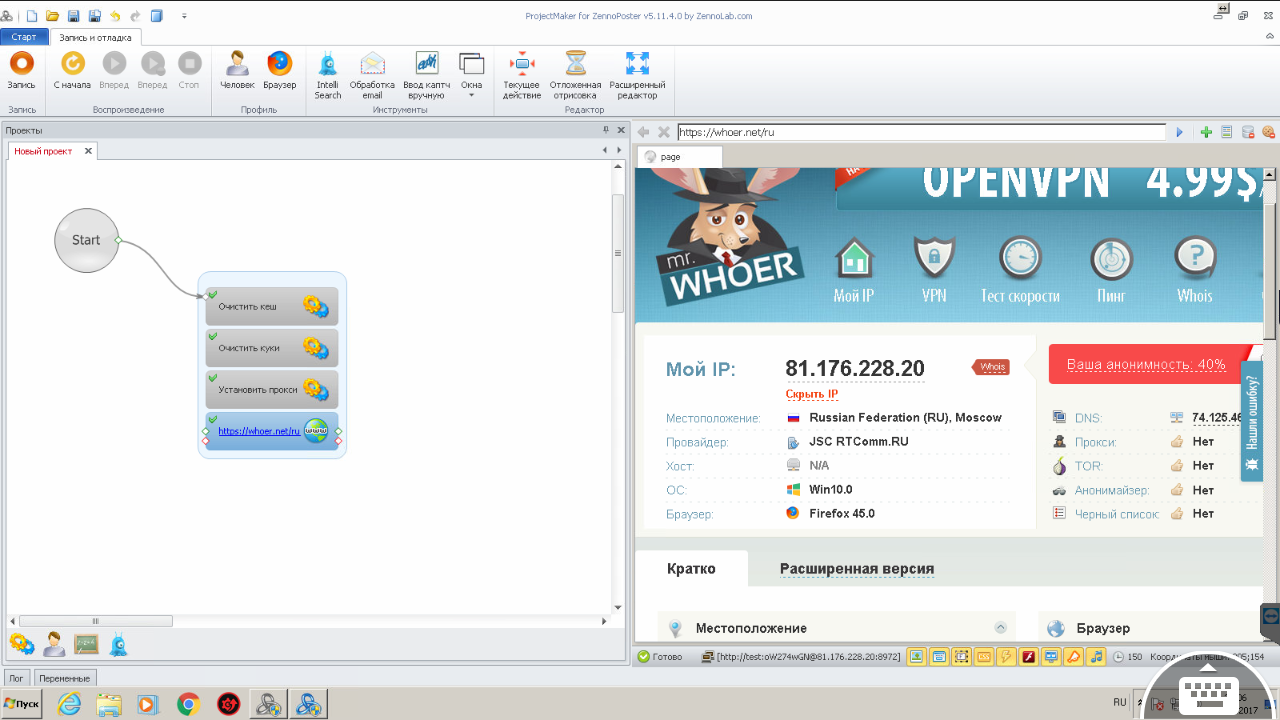Open Google Chrome from the taskbar
Viewport: 1280px width, 720px height.
tap(187, 704)
